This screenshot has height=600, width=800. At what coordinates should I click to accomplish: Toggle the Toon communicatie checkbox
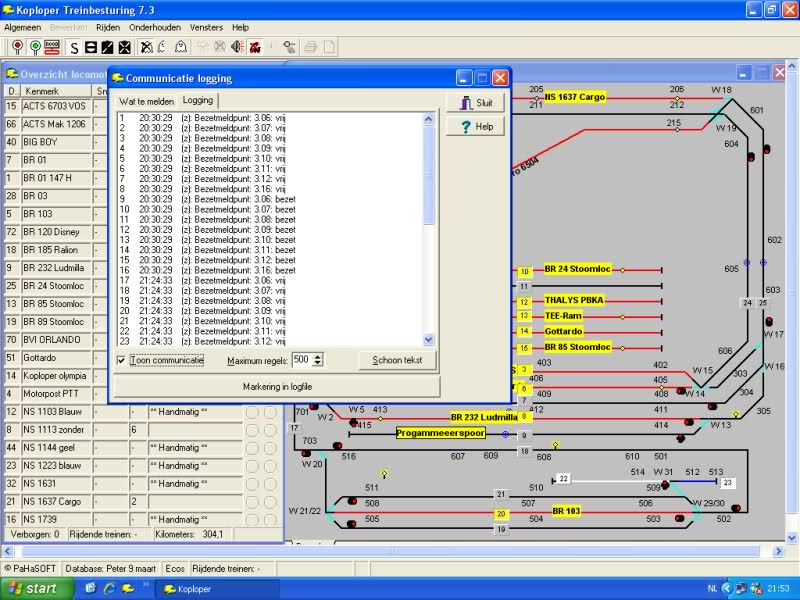121,360
